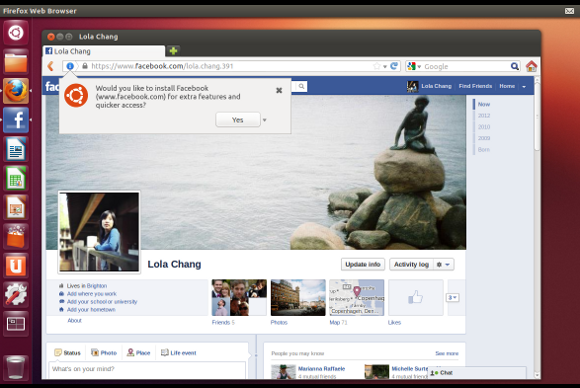Jump to 2012 in timeline navigator

[484, 115]
